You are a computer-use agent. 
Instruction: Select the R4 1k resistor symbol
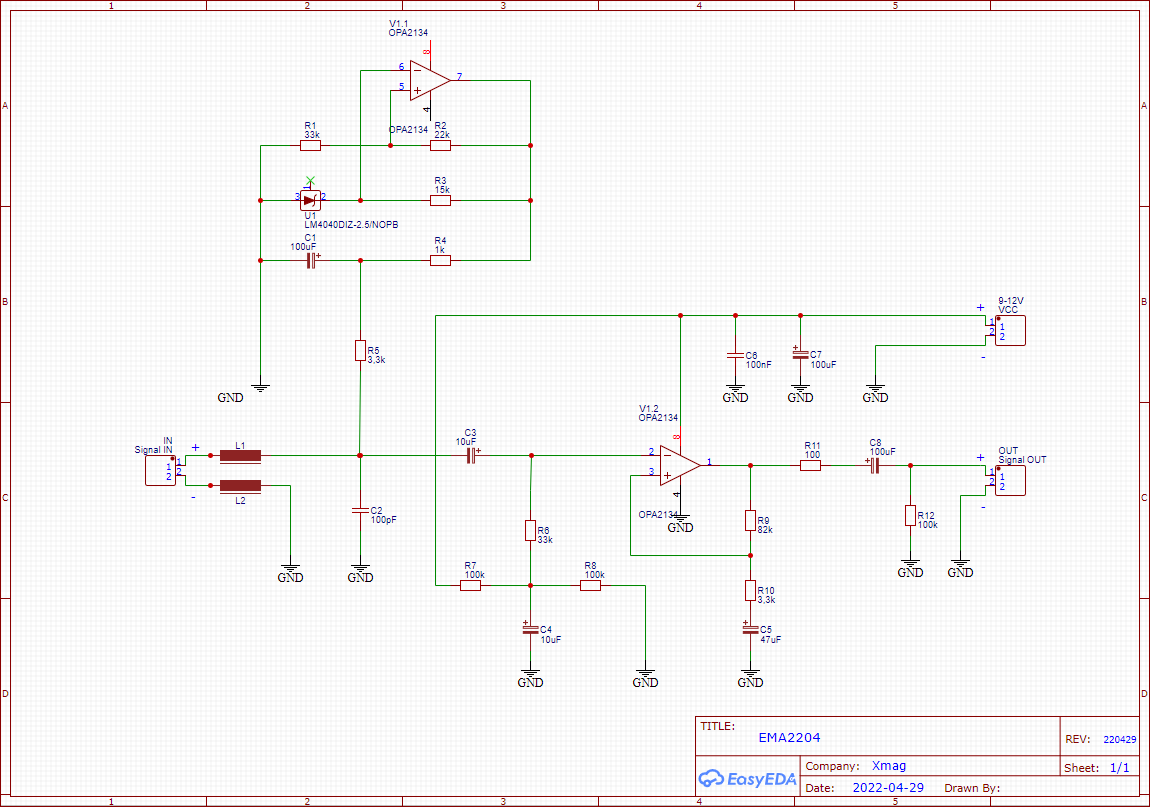tap(440, 260)
